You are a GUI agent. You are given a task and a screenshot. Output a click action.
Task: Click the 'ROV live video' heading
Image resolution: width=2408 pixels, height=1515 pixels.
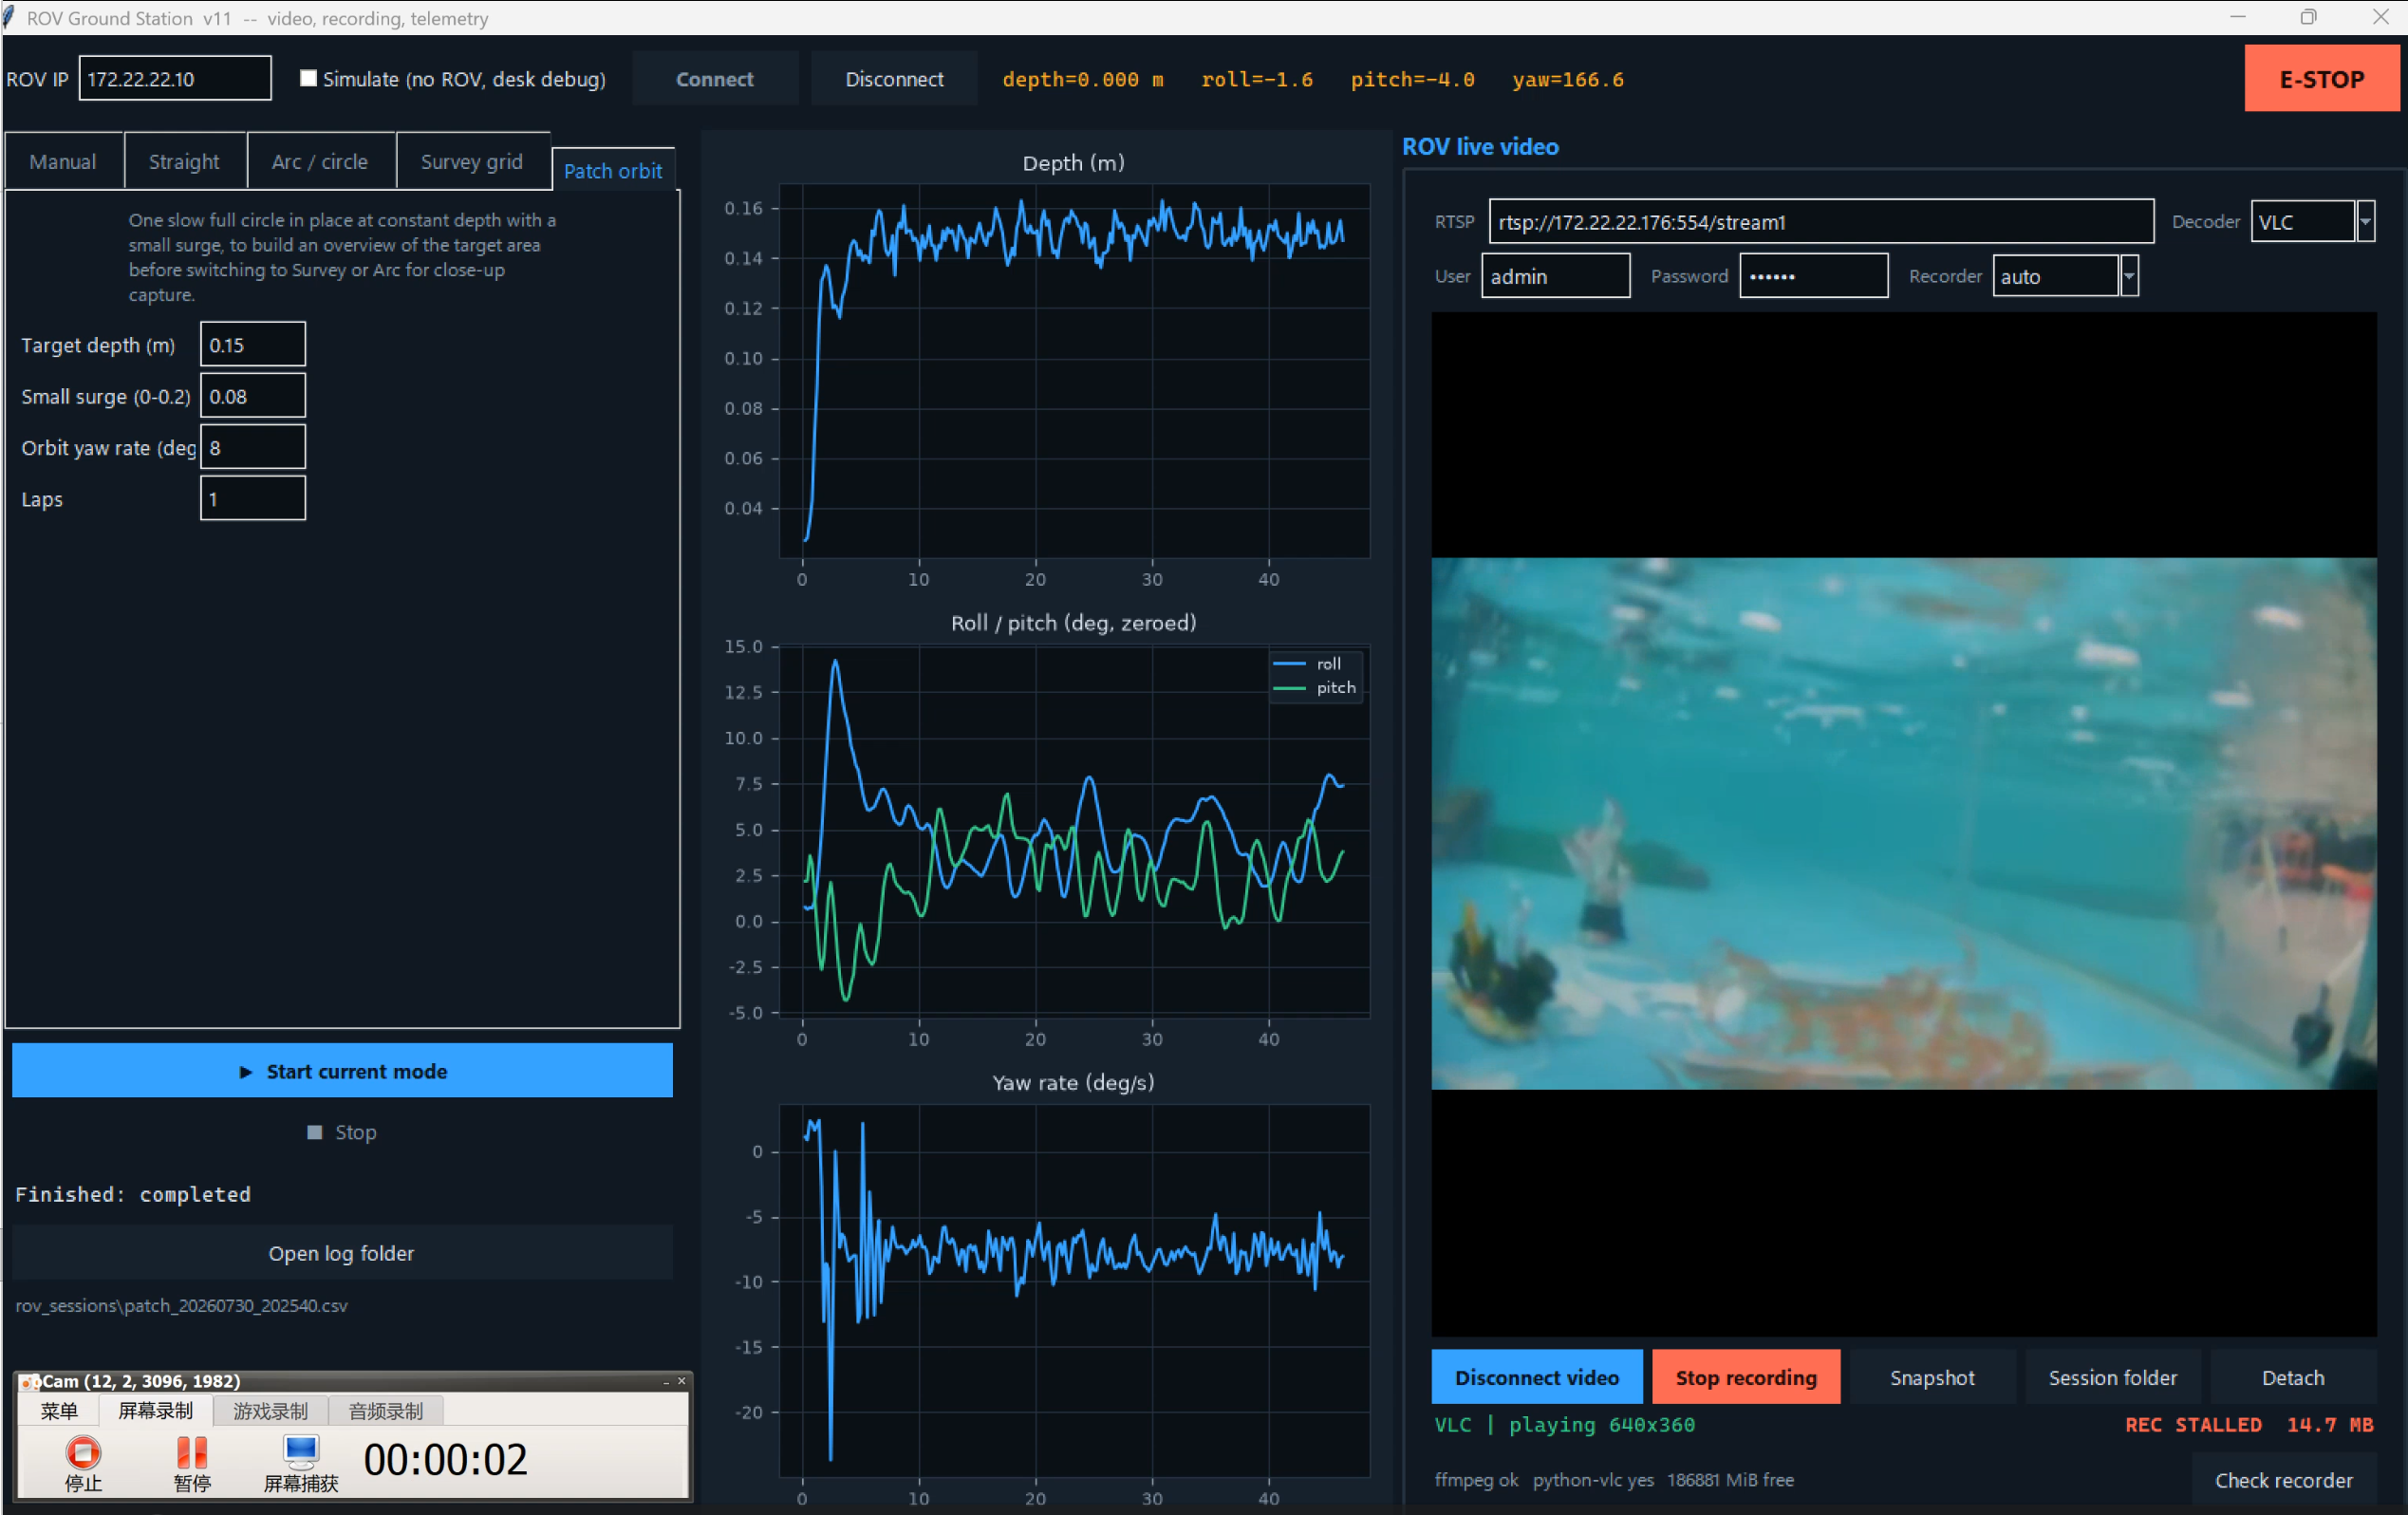tap(1480, 146)
